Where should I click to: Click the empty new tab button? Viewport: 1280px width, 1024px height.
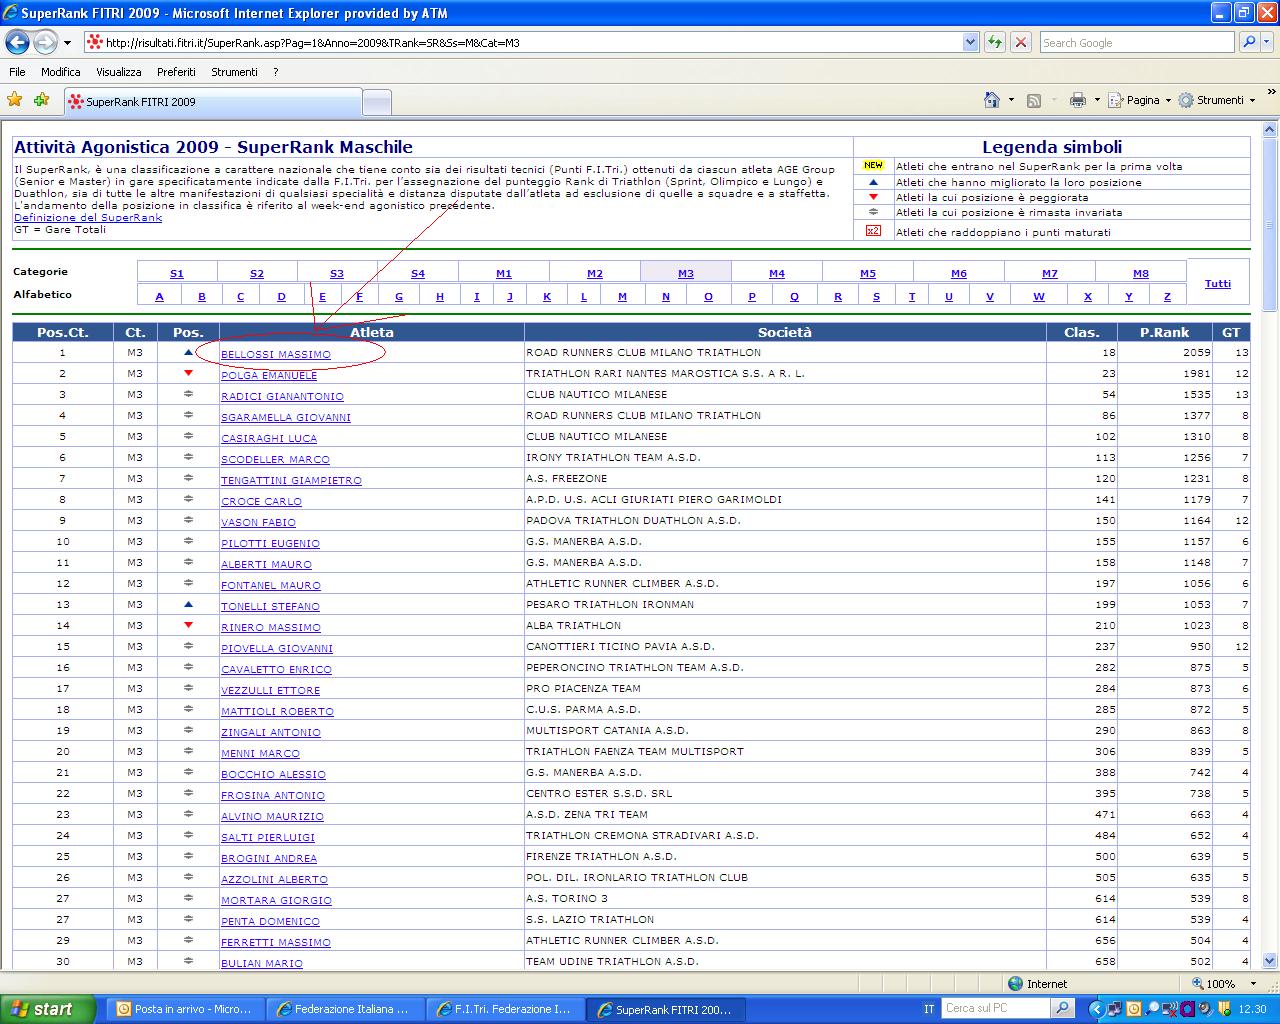tap(376, 102)
